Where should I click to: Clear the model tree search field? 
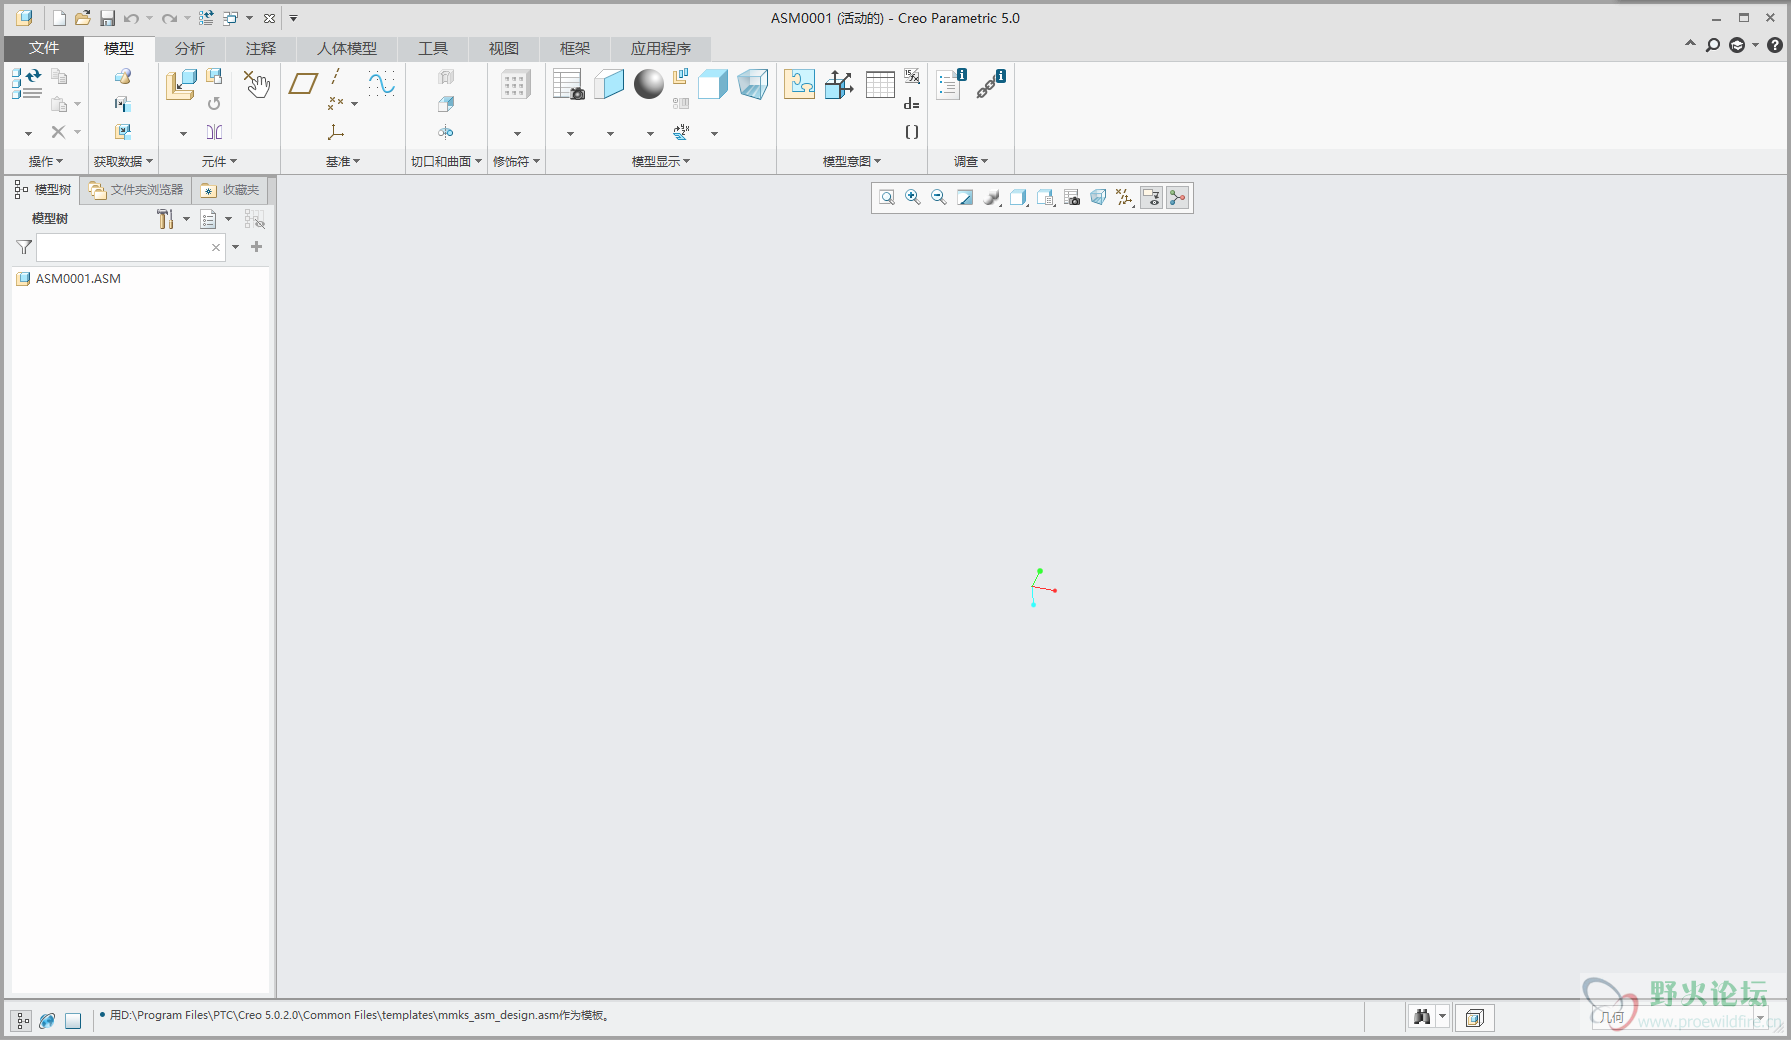click(x=216, y=247)
